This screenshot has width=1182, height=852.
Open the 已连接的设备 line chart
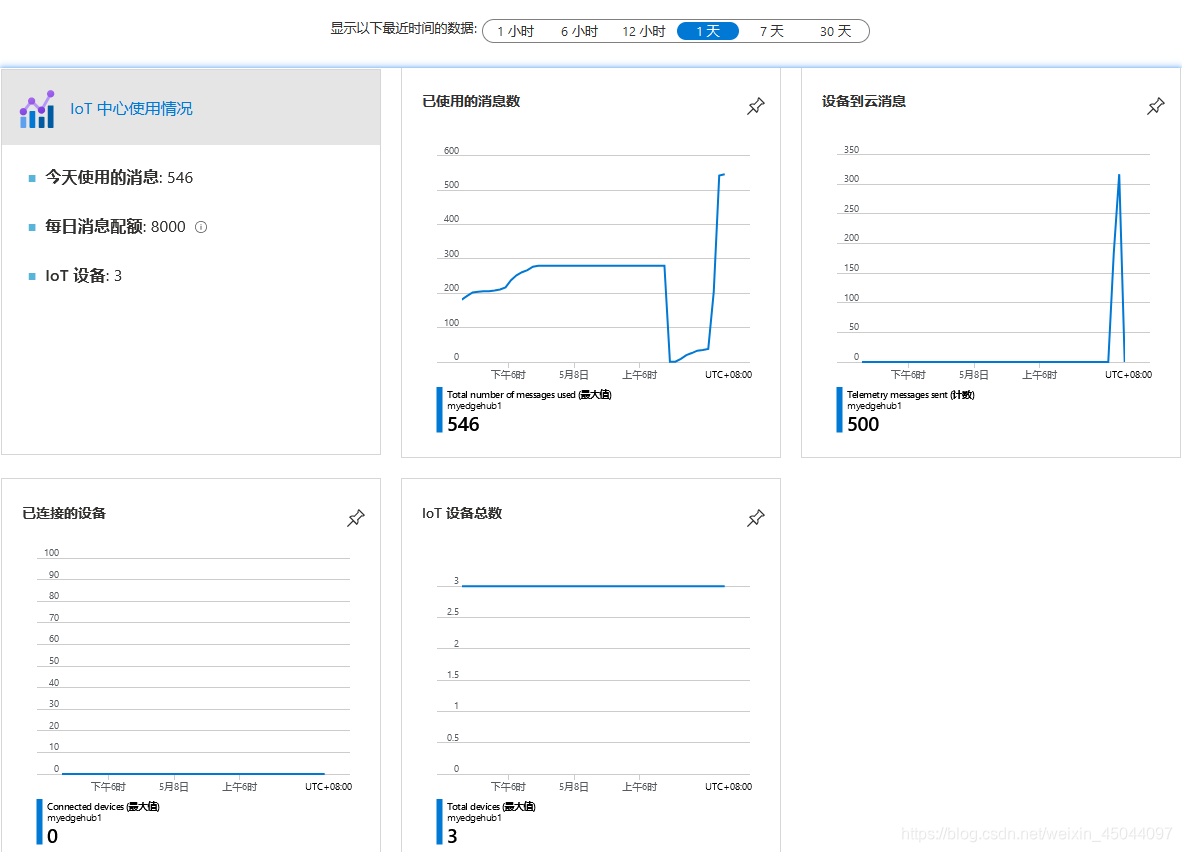[x=194, y=670]
